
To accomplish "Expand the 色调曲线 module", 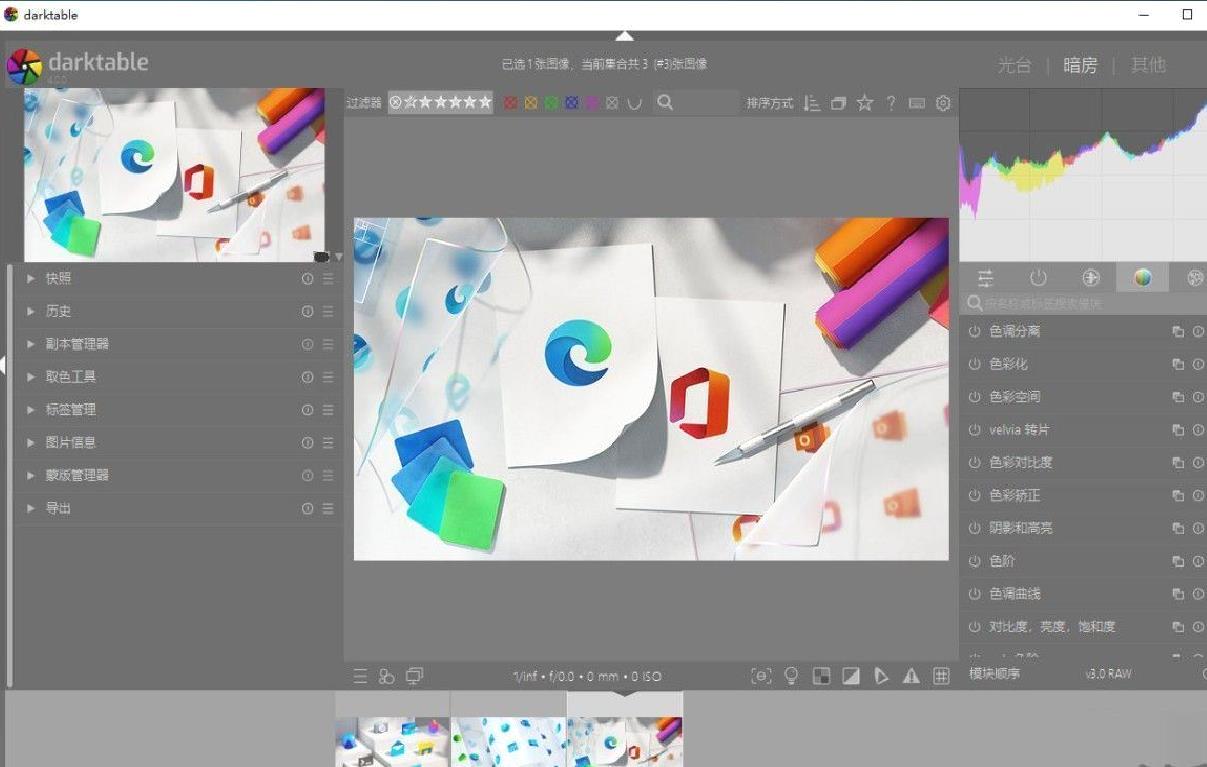I will [1015, 594].
